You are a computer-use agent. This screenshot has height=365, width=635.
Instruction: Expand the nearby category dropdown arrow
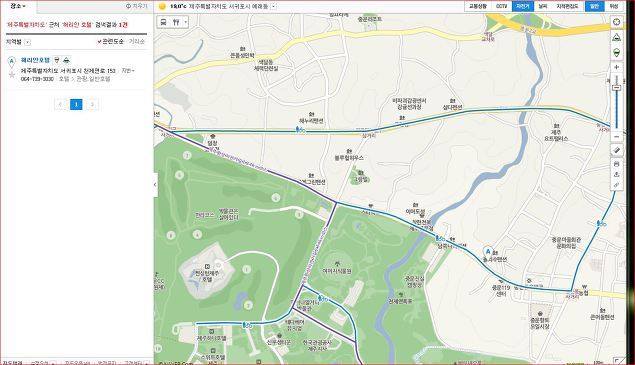coord(185,22)
